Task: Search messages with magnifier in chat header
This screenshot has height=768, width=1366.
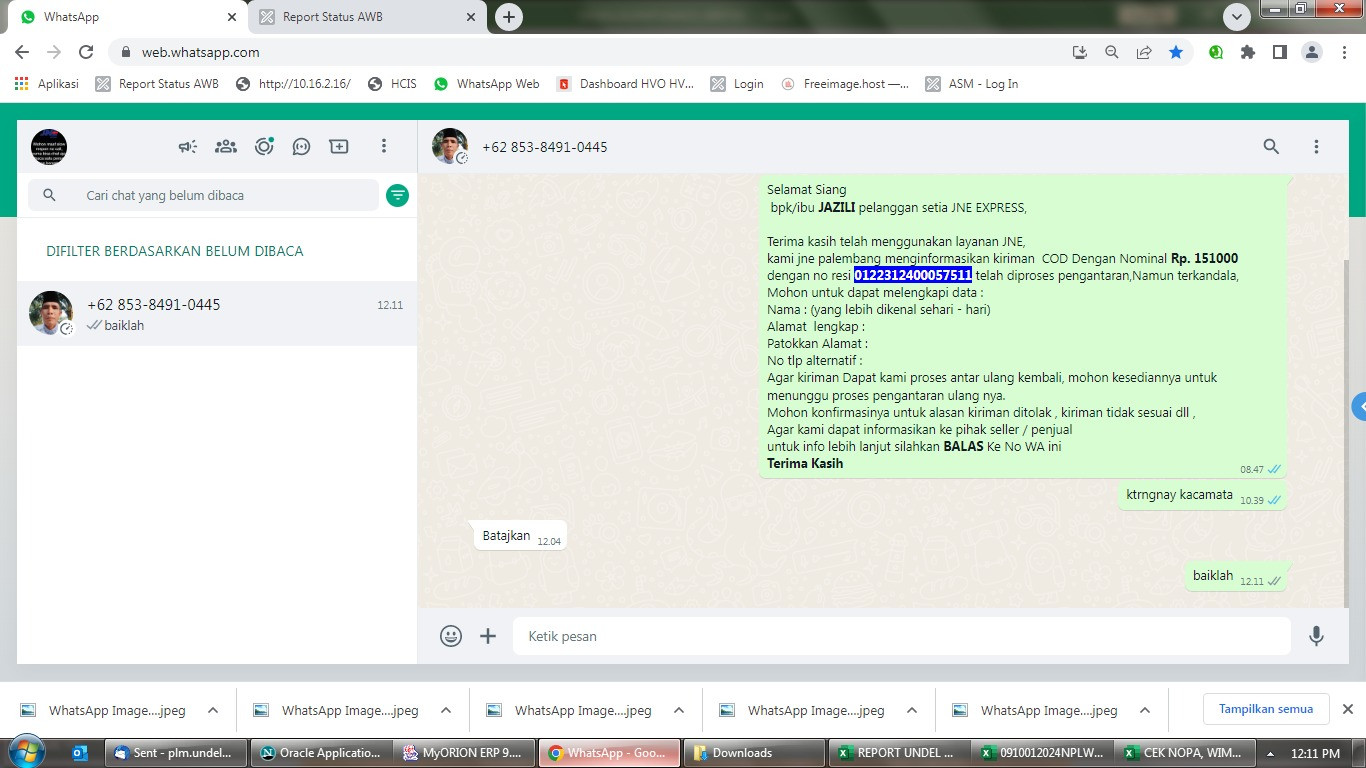Action: pos(1271,147)
